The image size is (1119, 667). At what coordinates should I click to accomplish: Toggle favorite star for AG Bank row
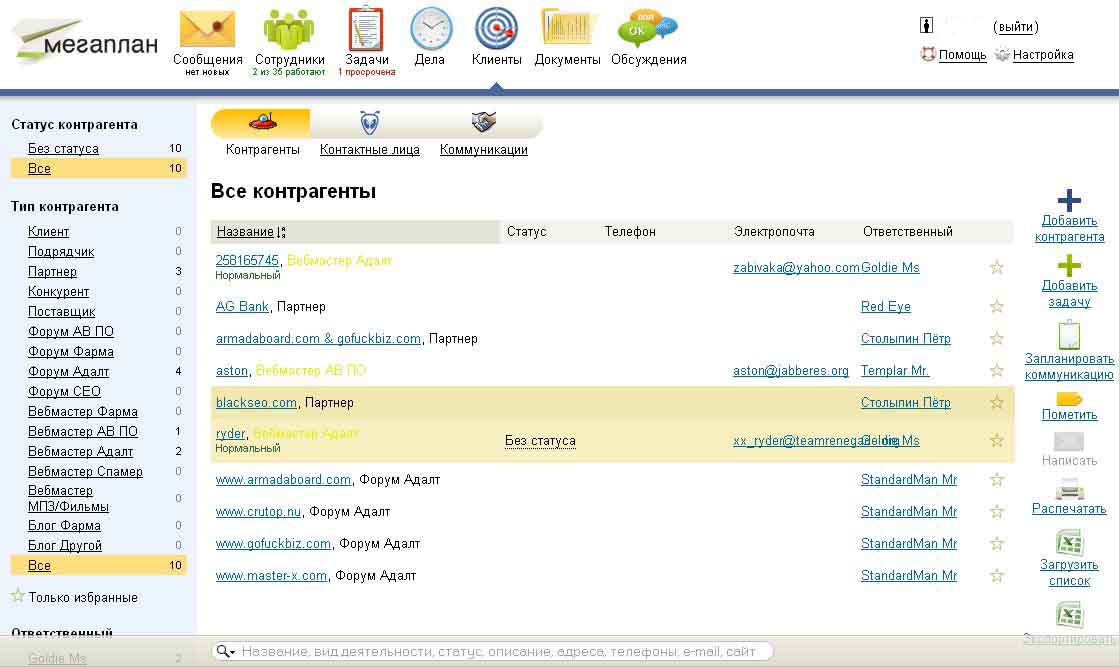(997, 307)
